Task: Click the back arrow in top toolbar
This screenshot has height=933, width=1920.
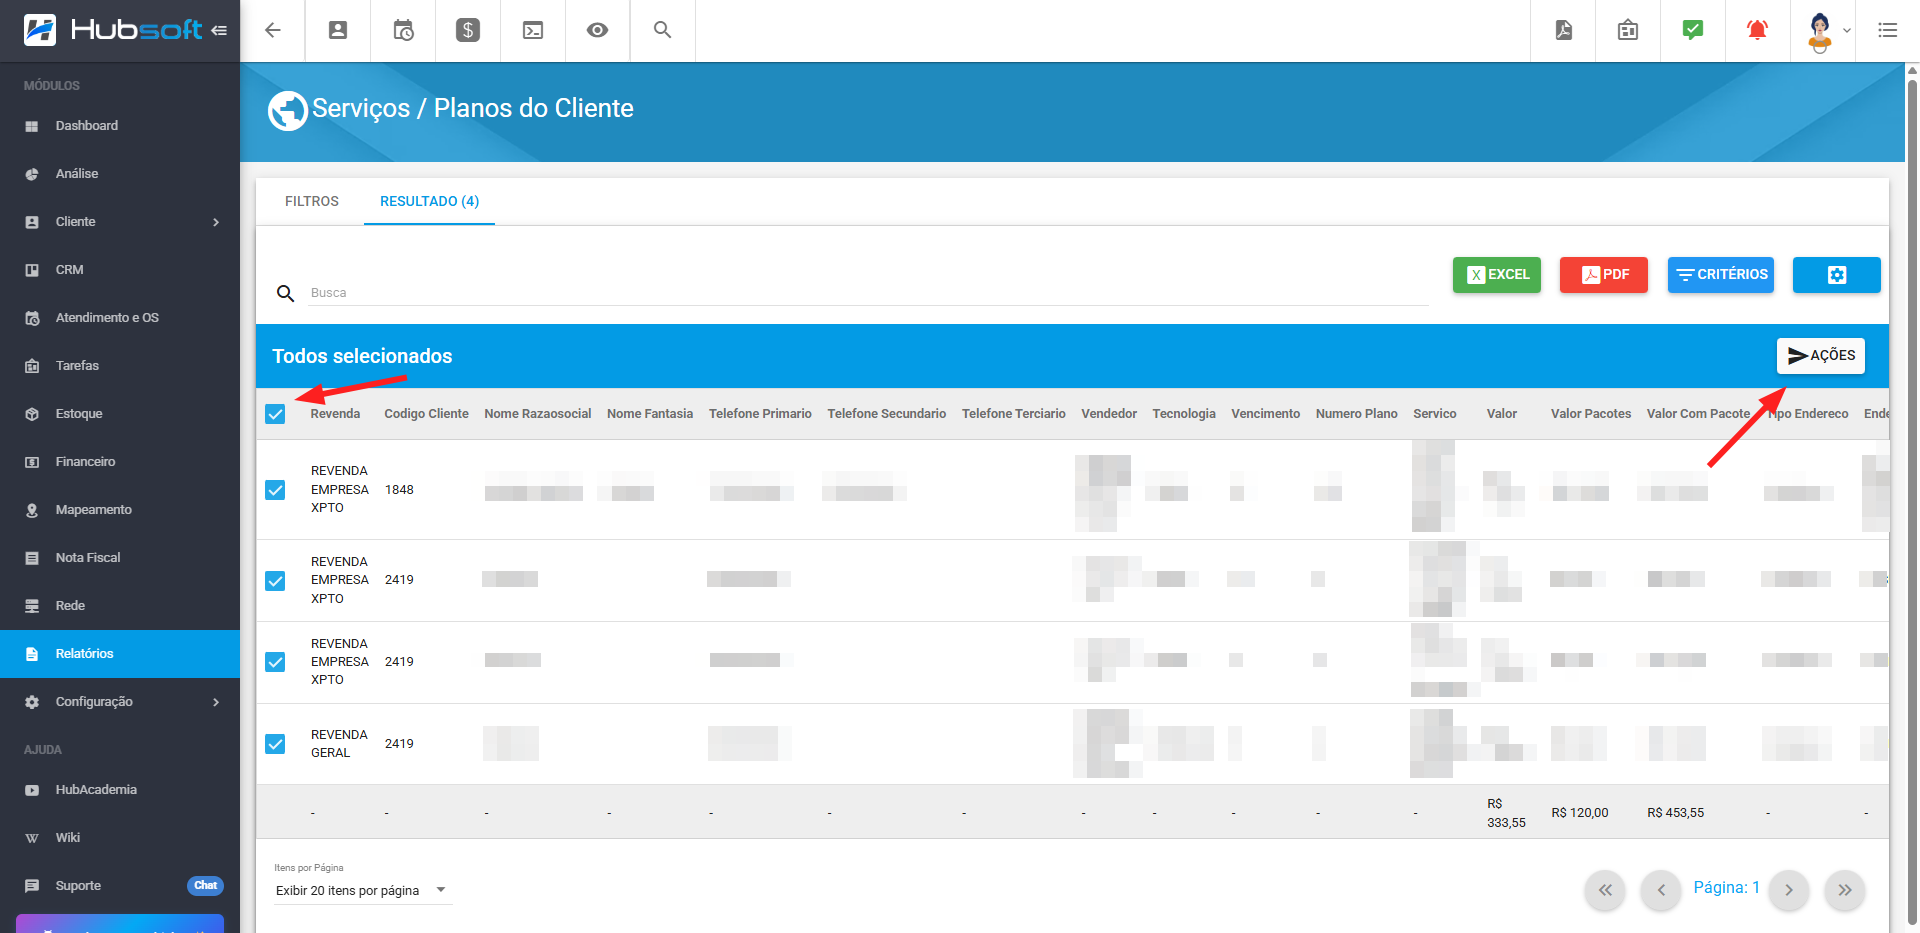Action: [x=272, y=30]
